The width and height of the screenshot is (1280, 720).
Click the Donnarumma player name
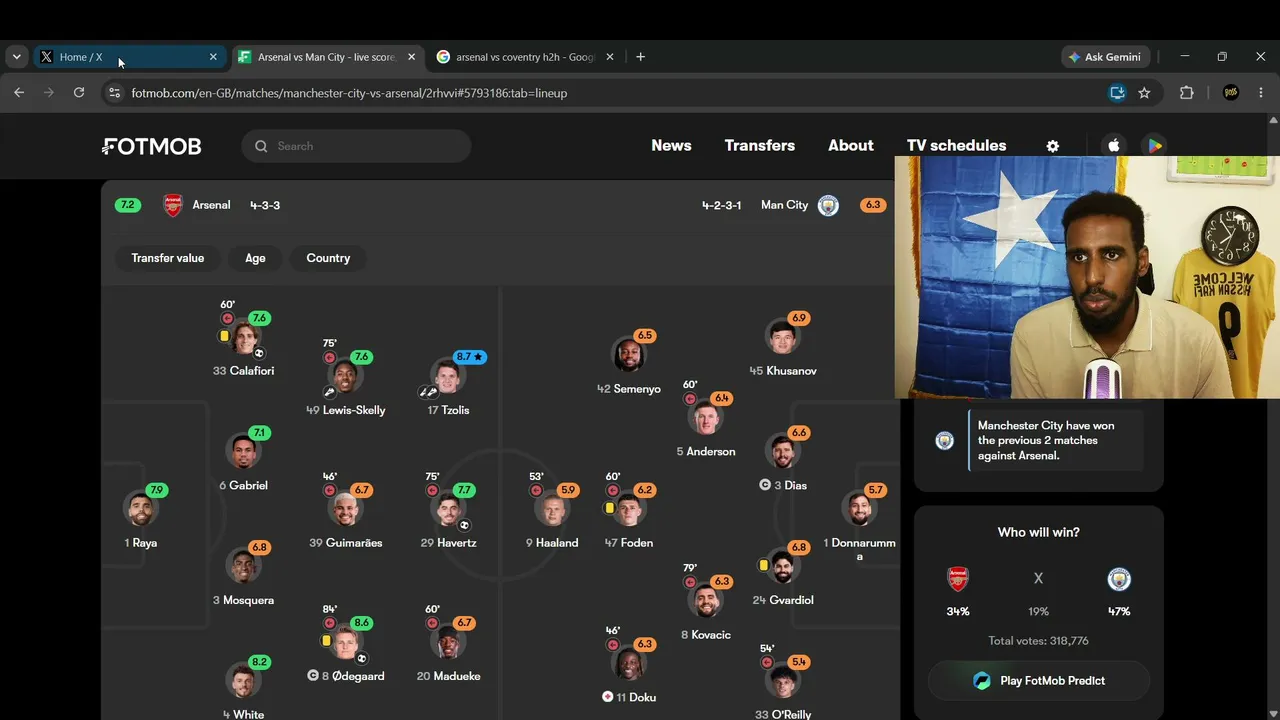[x=863, y=550]
